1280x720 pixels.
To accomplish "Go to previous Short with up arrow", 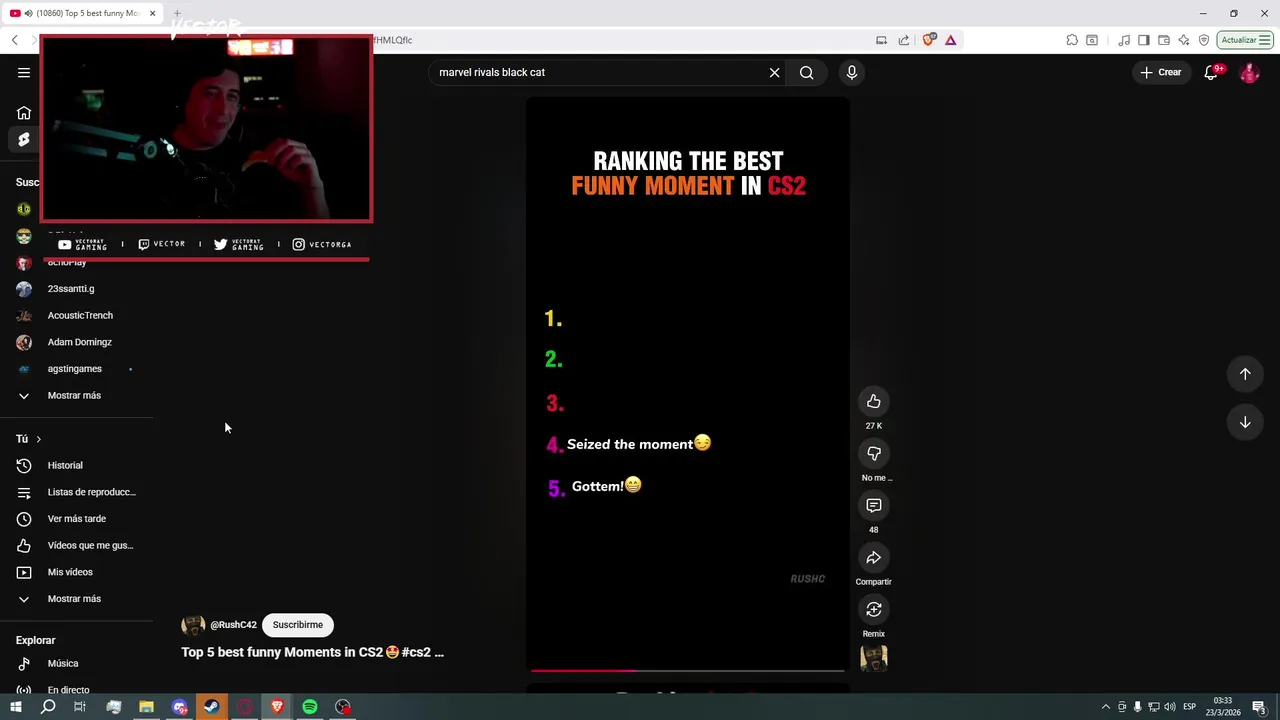I will [x=1245, y=374].
